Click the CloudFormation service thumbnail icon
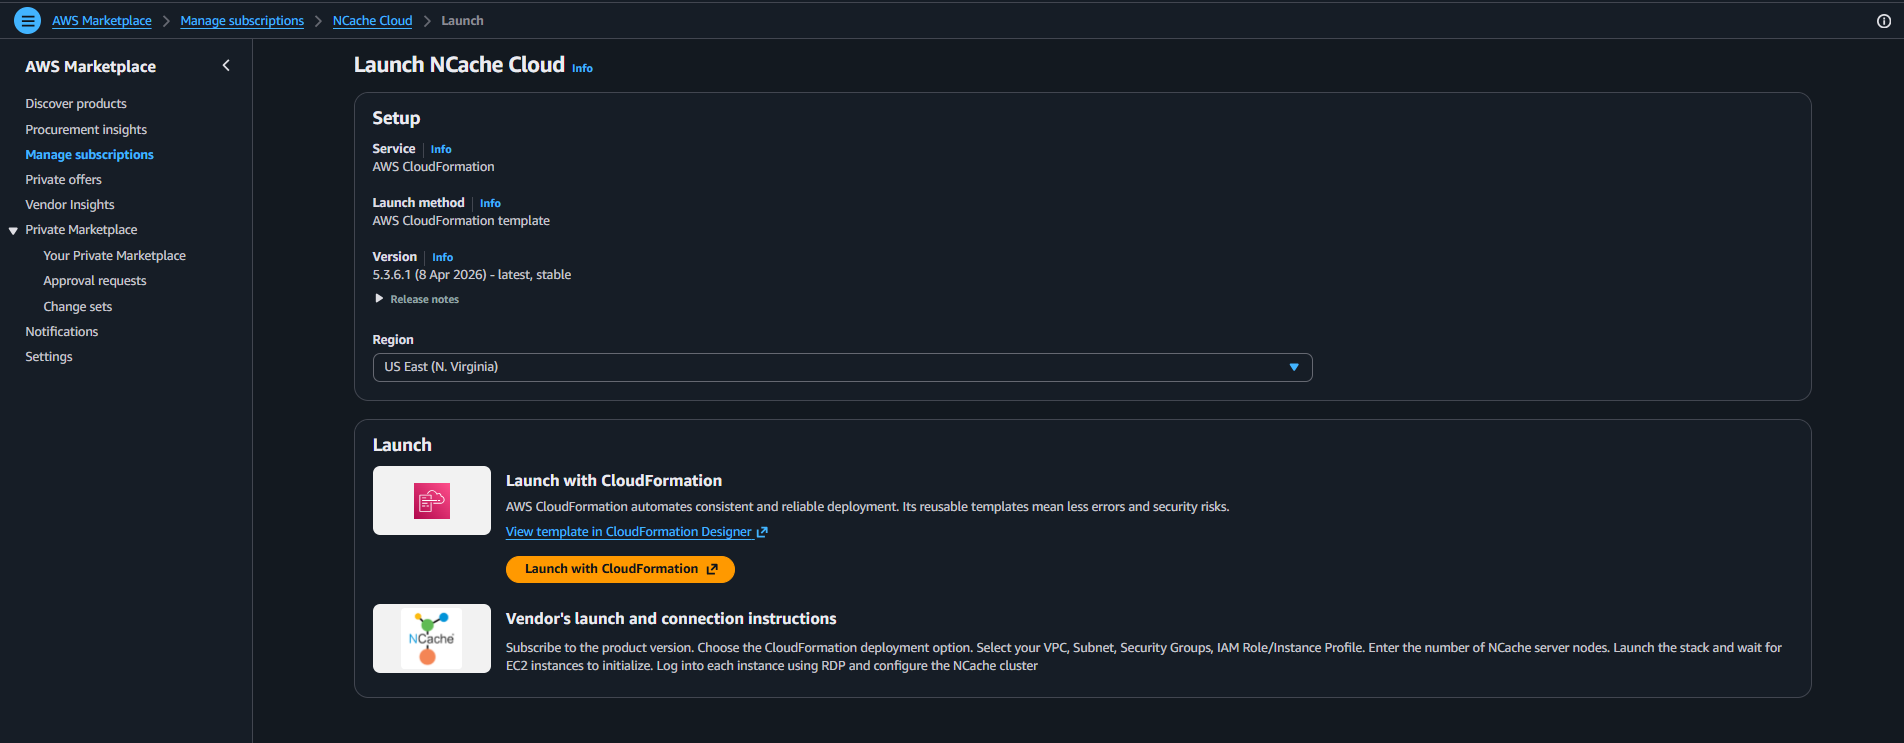1904x743 pixels. 432,500
